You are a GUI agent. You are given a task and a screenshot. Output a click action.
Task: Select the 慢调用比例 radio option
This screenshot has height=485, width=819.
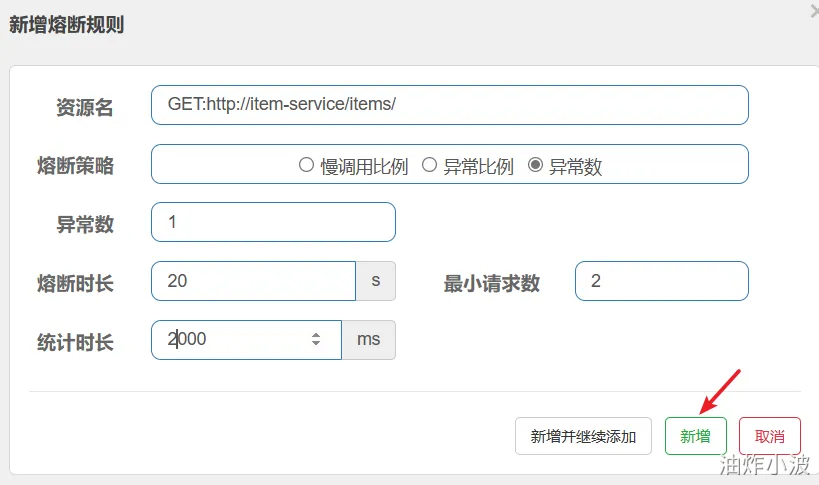click(x=307, y=166)
